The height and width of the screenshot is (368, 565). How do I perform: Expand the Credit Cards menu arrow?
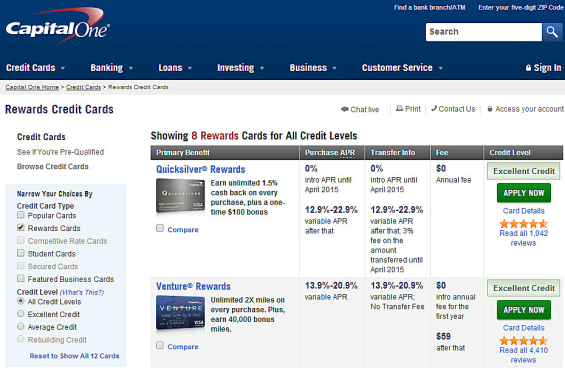pos(63,68)
